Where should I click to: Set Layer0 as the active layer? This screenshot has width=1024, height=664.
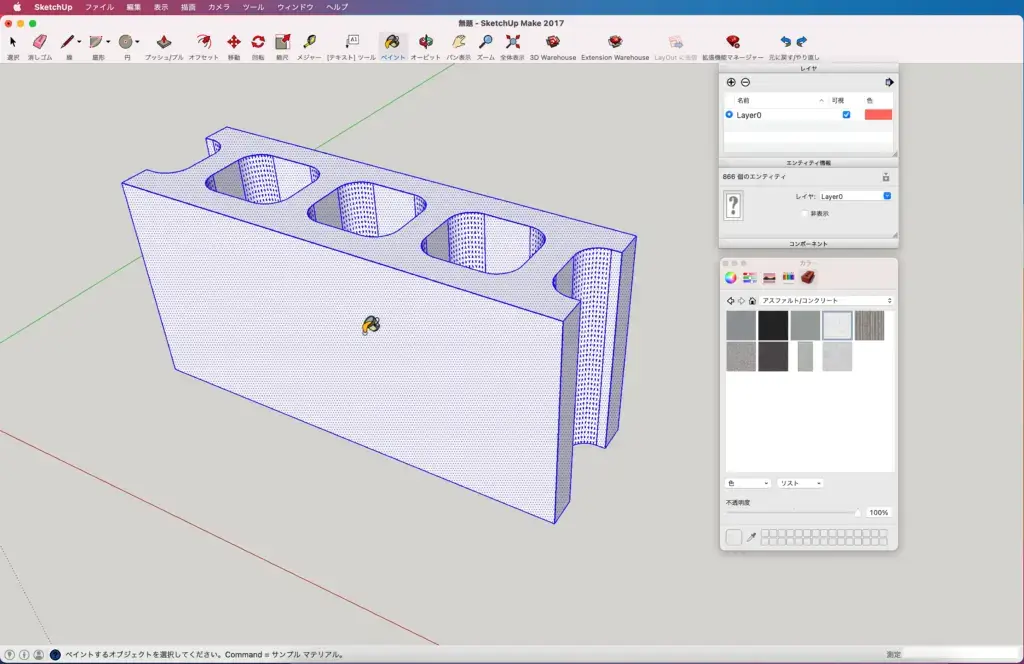coord(729,115)
